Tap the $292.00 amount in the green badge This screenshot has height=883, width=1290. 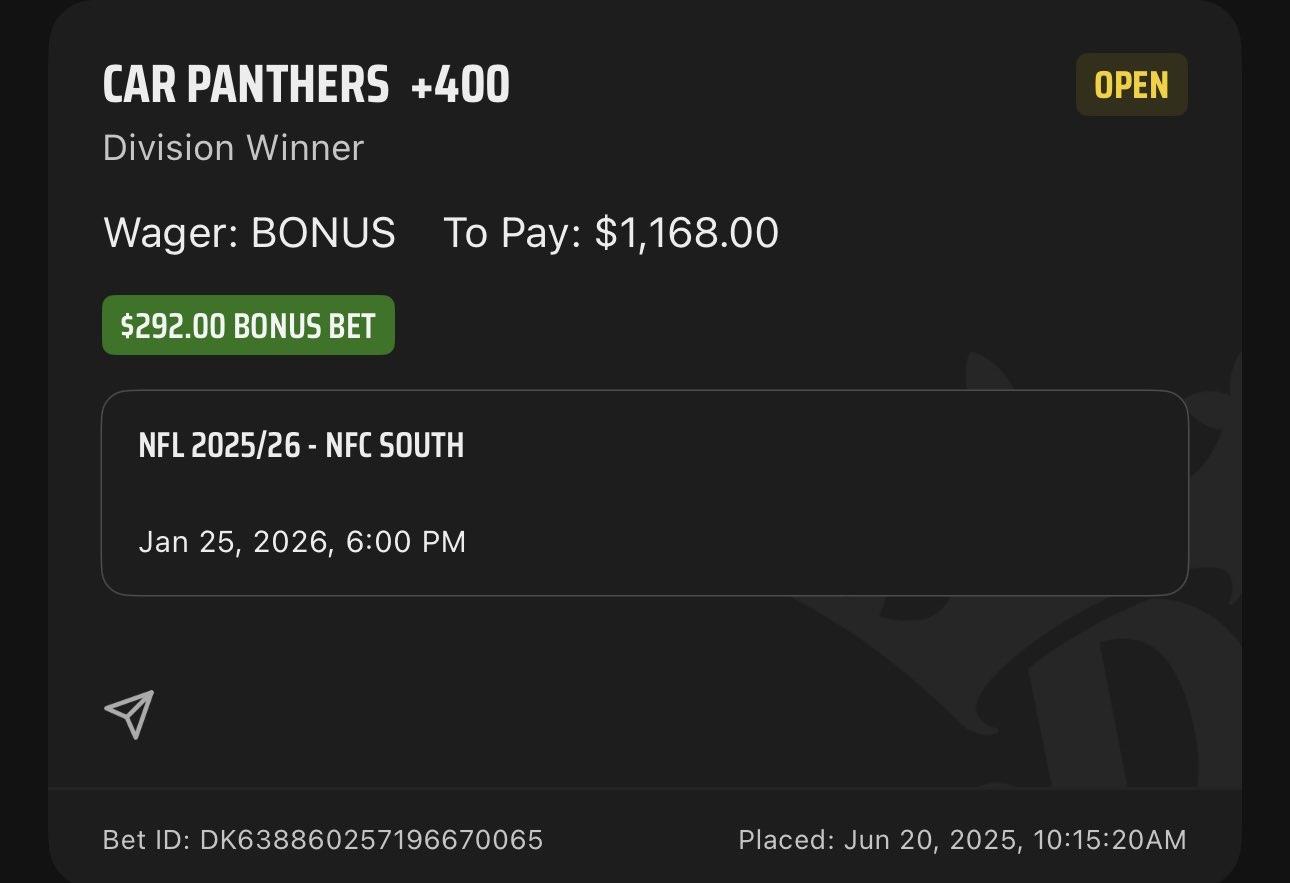coord(173,325)
